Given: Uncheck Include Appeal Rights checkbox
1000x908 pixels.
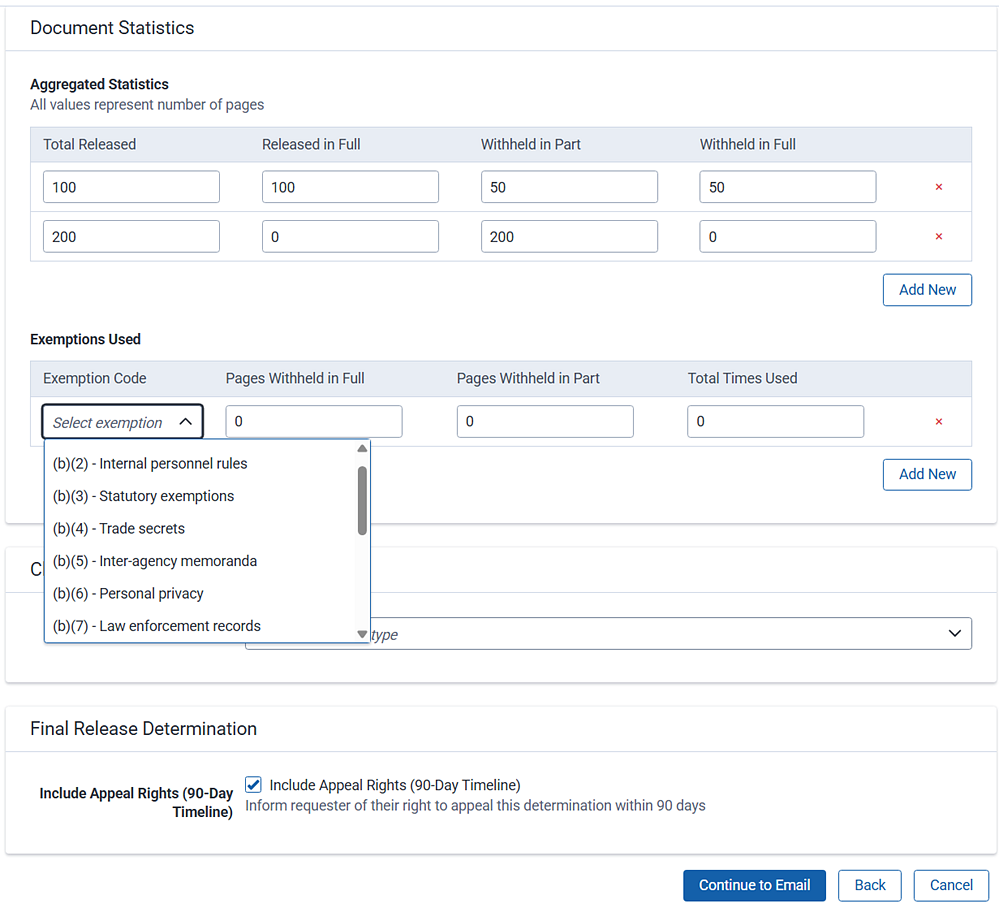Looking at the screenshot, I should point(253,785).
